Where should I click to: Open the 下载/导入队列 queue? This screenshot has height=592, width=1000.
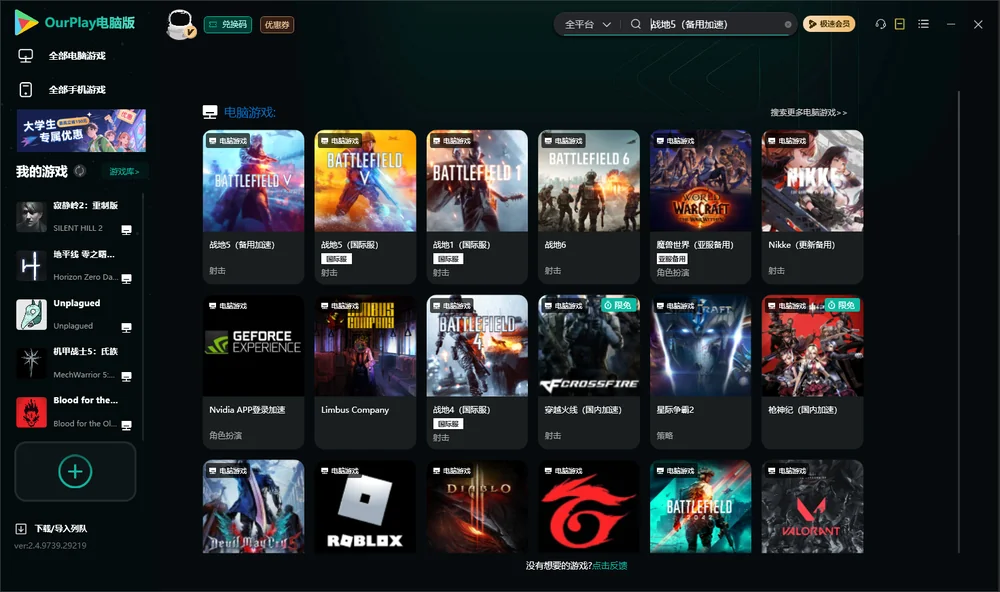(x=52, y=528)
